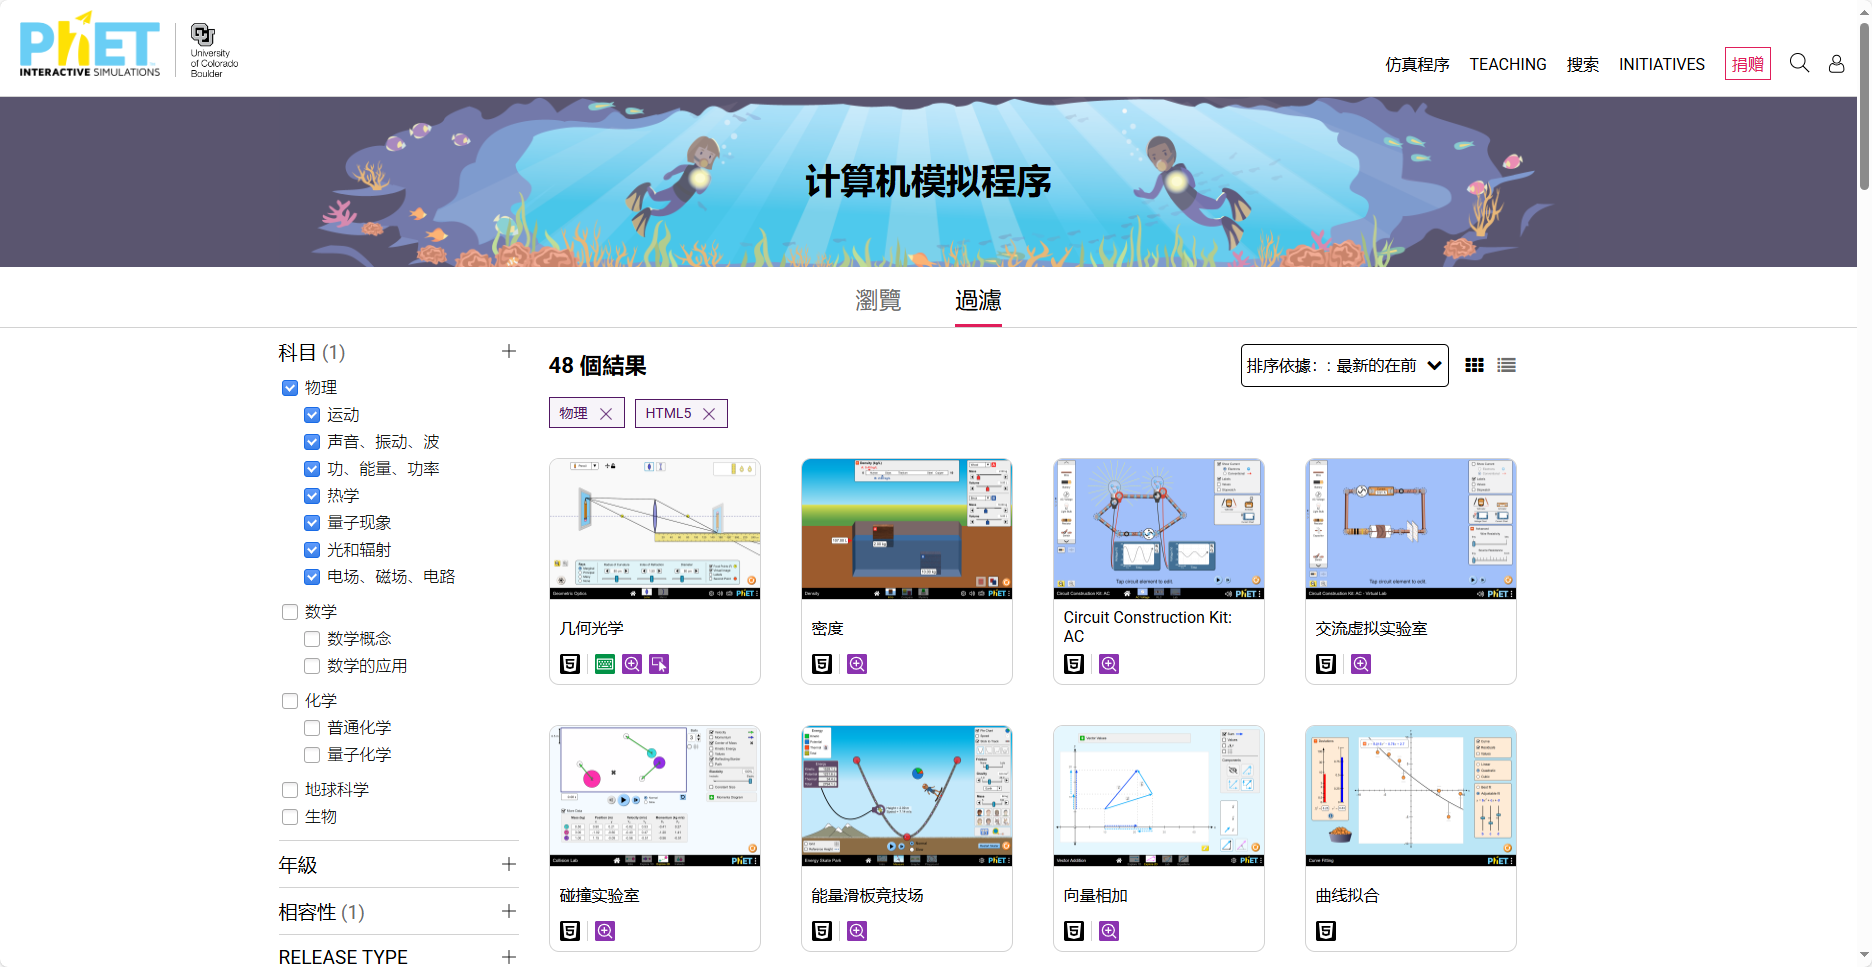Uncheck the 量子现象 checkbox
Image resolution: width=1872 pixels, height=967 pixels.
click(x=312, y=523)
